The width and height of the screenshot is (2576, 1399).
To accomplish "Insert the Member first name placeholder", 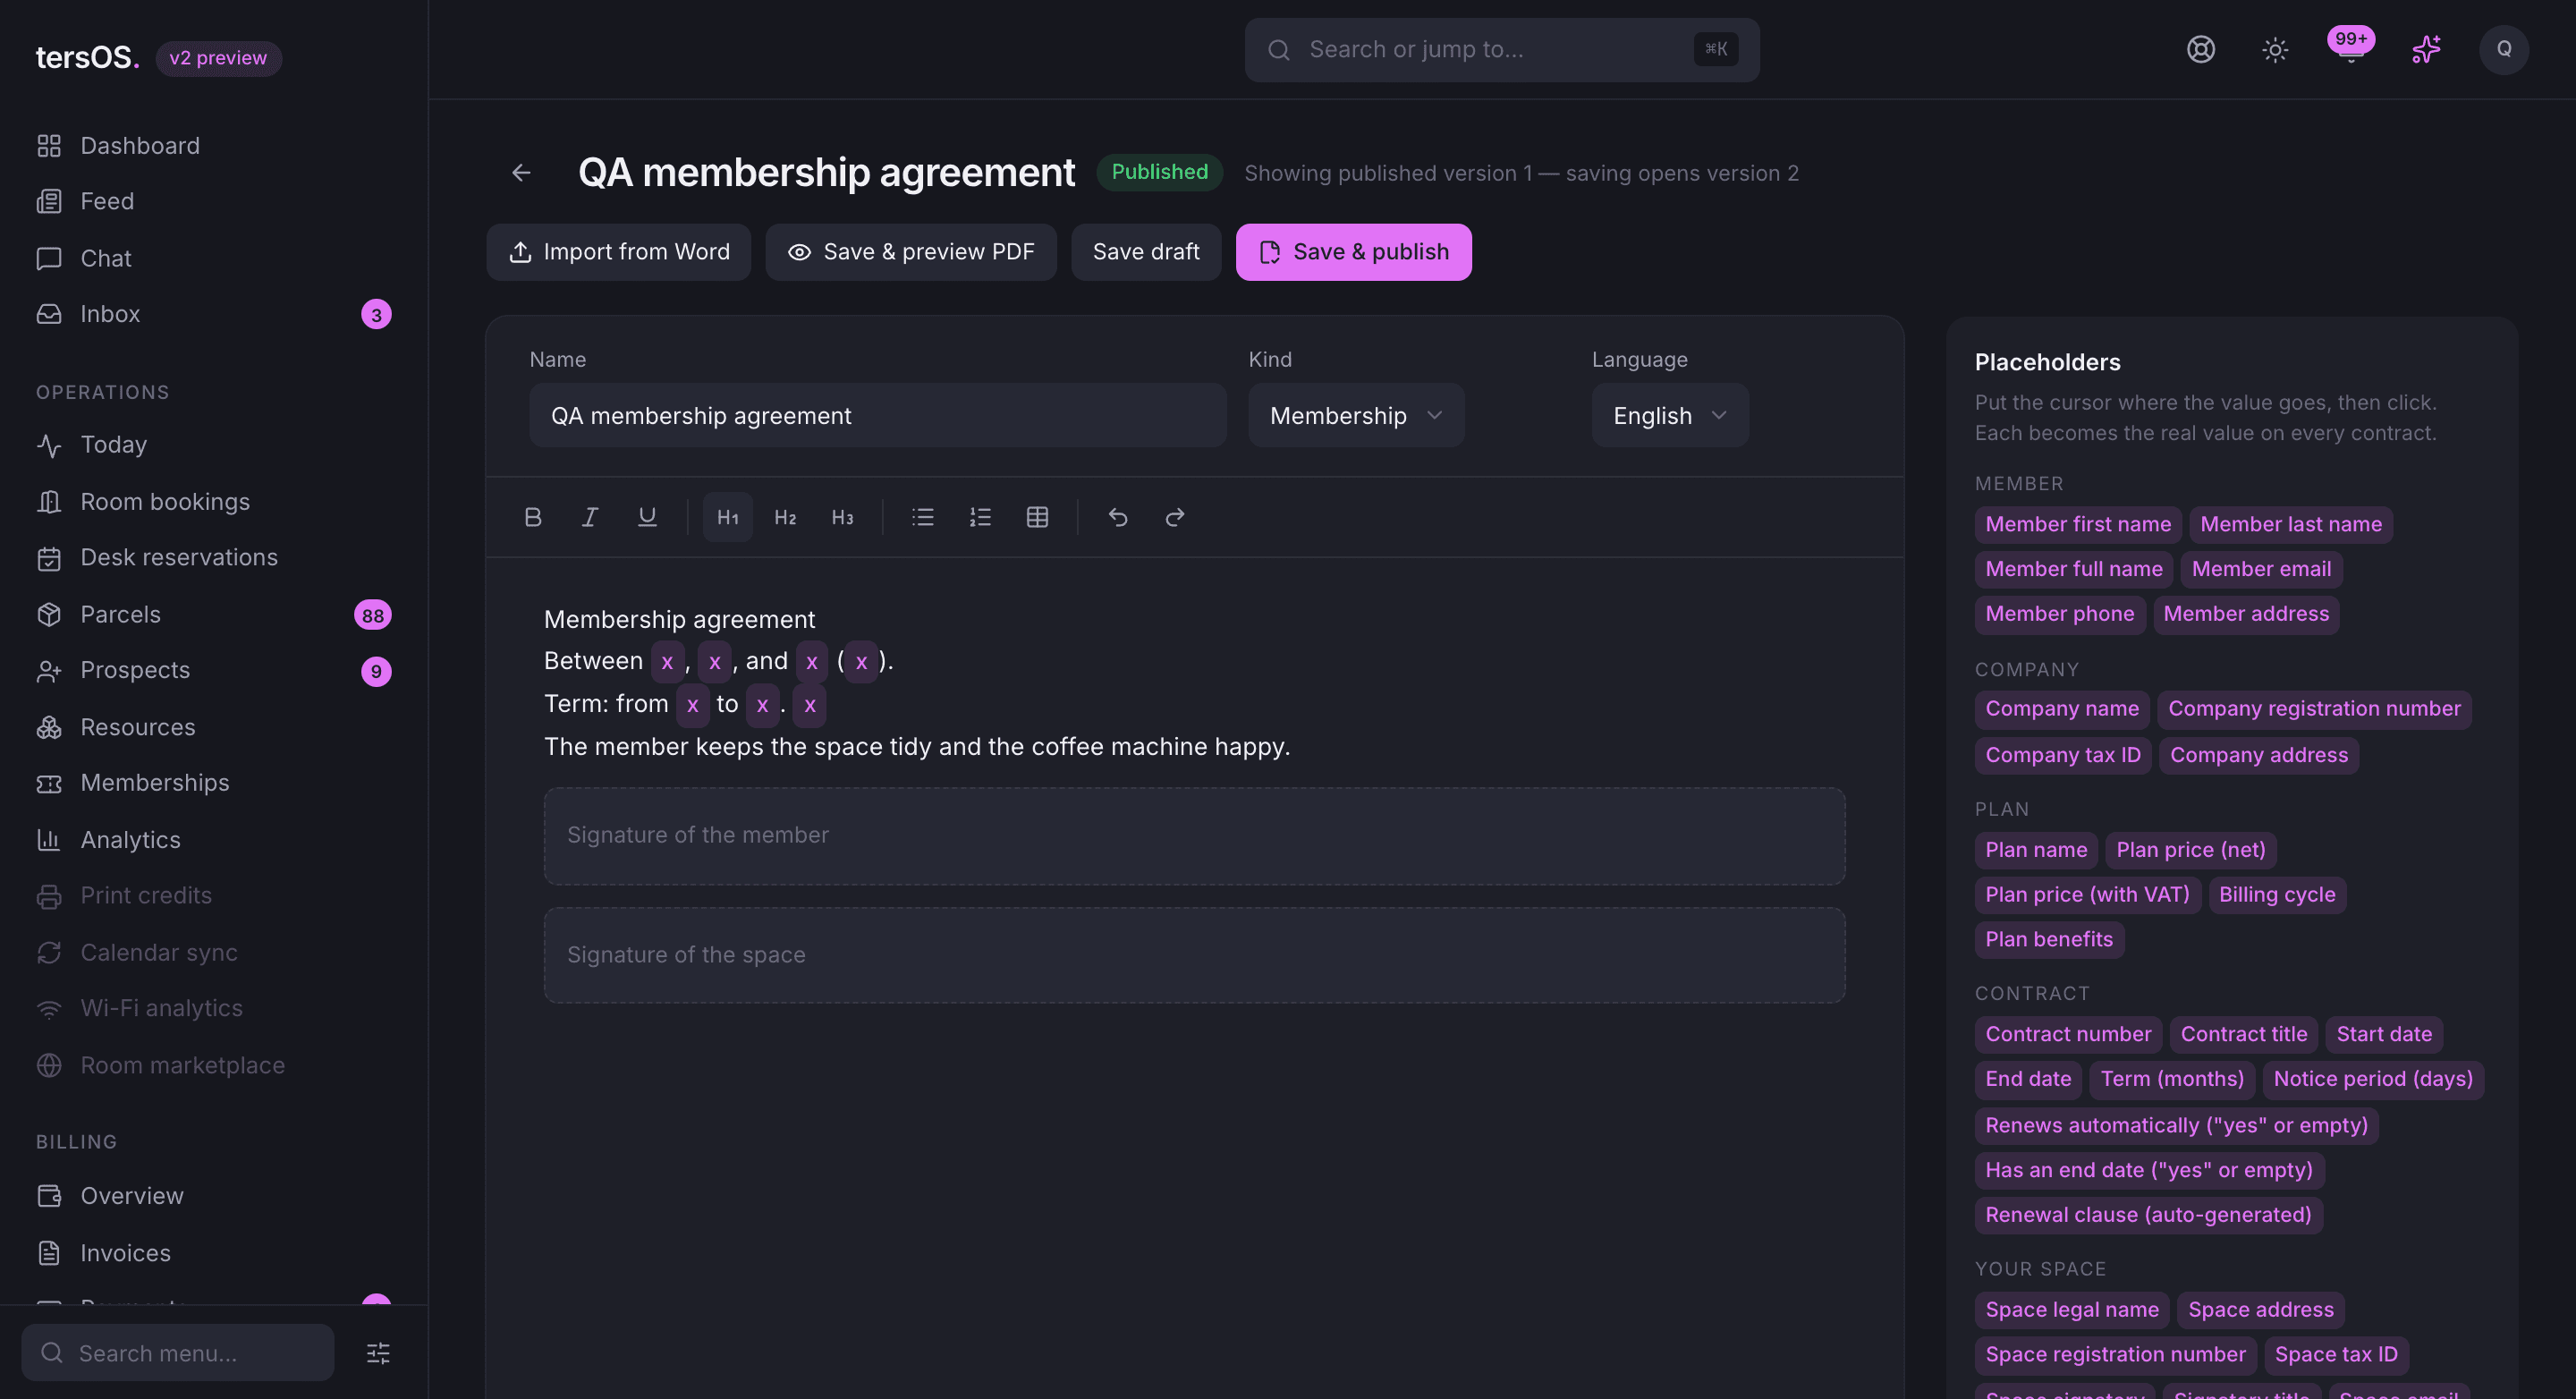I will pyautogui.click(x=2078, y=524).
